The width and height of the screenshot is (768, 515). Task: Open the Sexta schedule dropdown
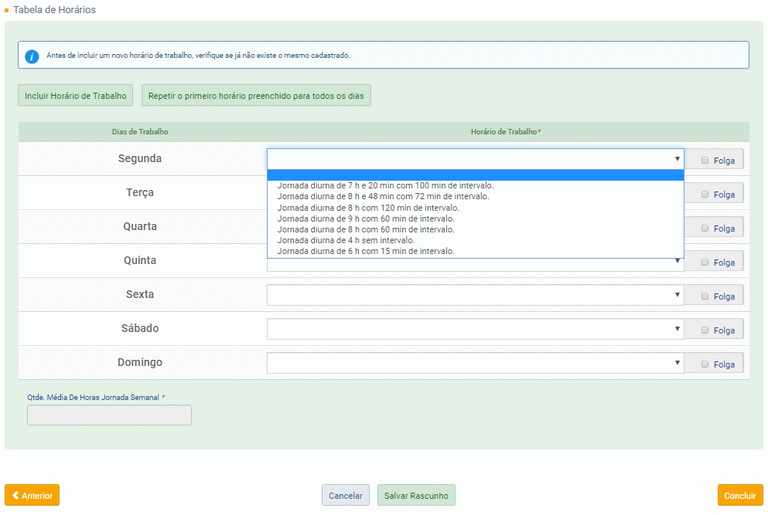tap(475, 295)
